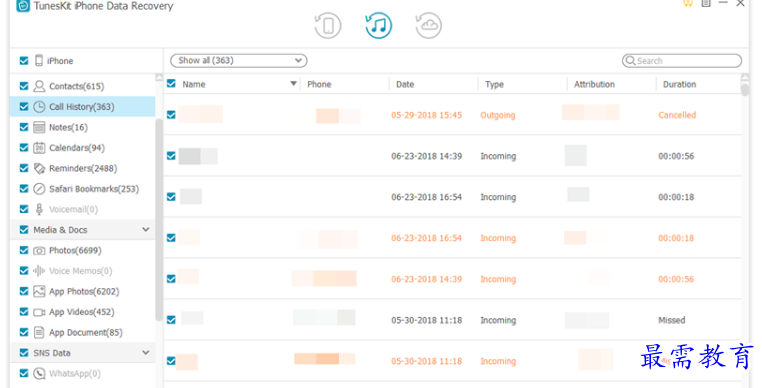
Task: Uncheck the Contacts(615) checkbox
Action: 24,86
